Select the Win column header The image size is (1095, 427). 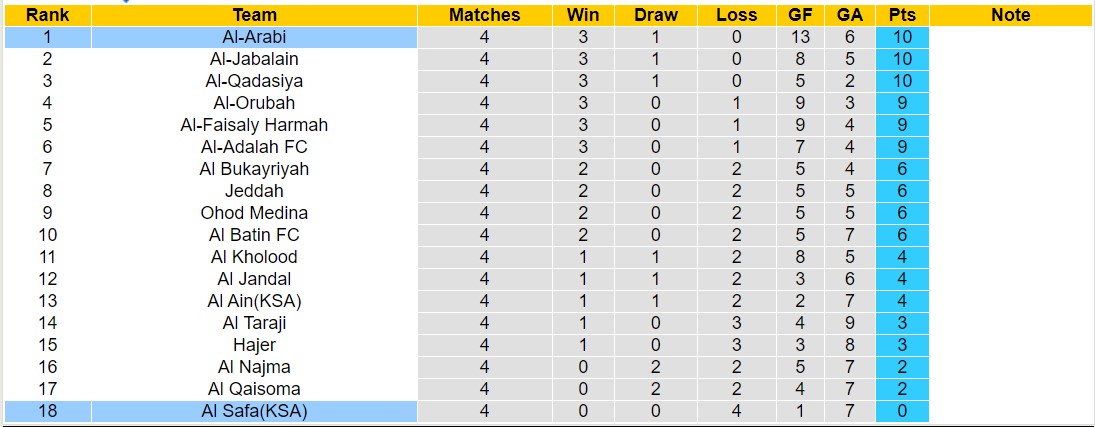click(583, 15)
